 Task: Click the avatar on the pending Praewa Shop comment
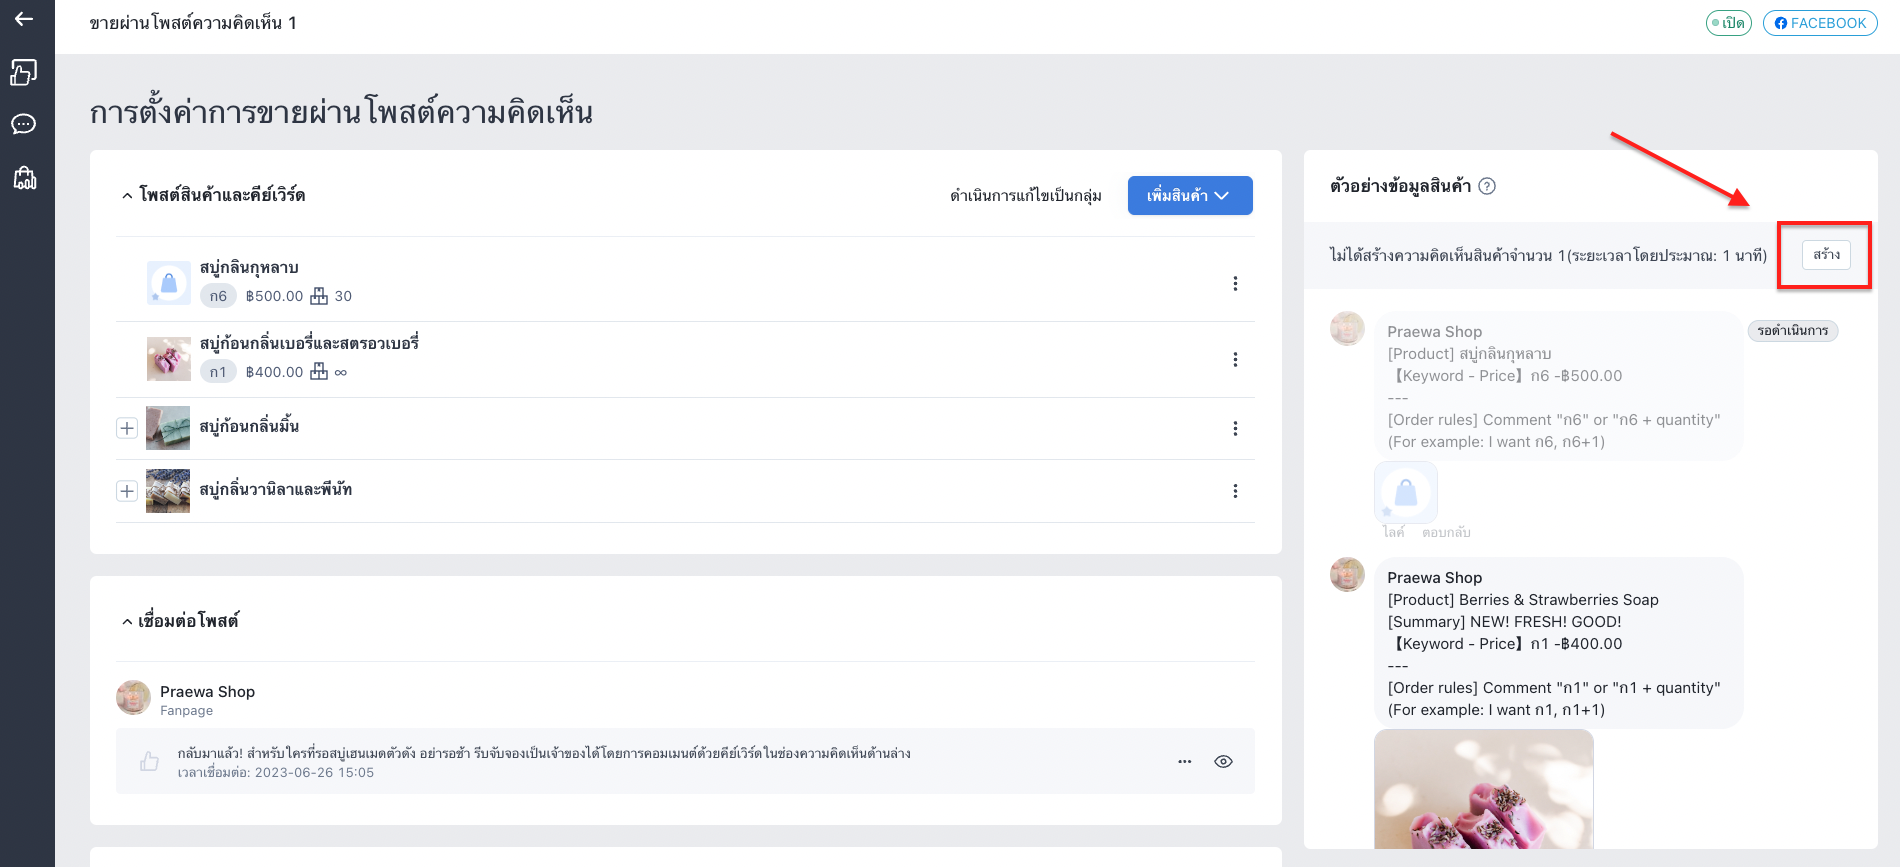point(1347,328)
